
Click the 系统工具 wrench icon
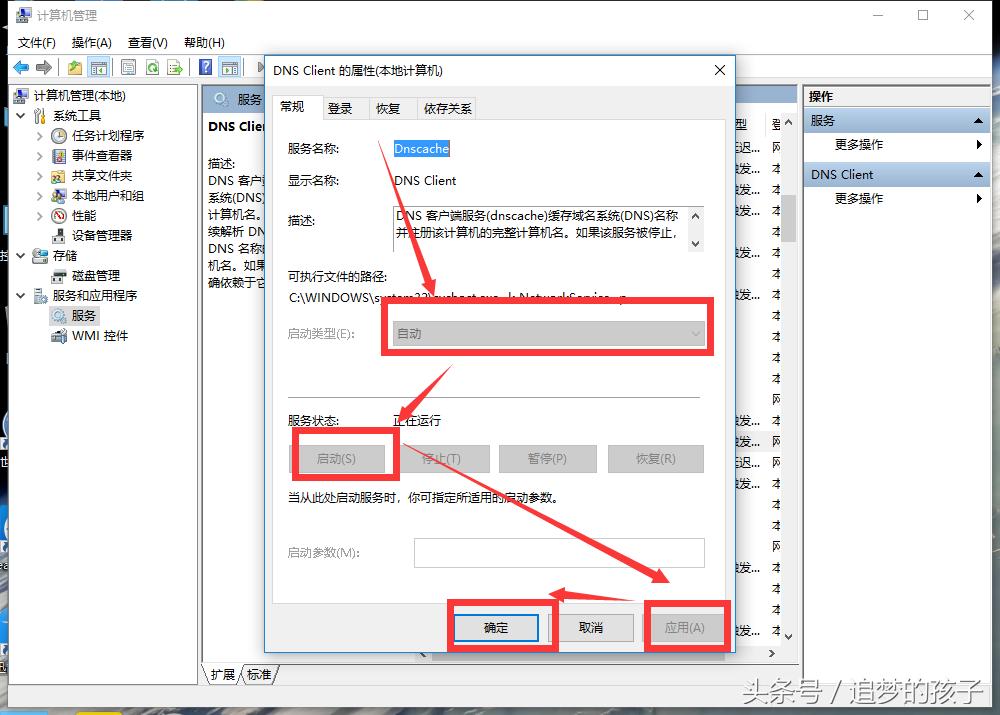point(40,115)
